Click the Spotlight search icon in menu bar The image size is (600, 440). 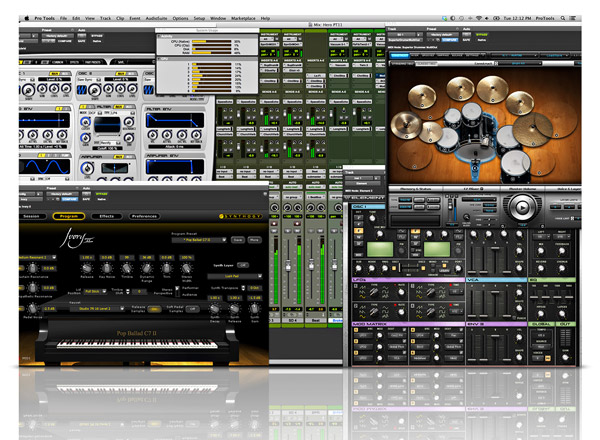point(563,18)
